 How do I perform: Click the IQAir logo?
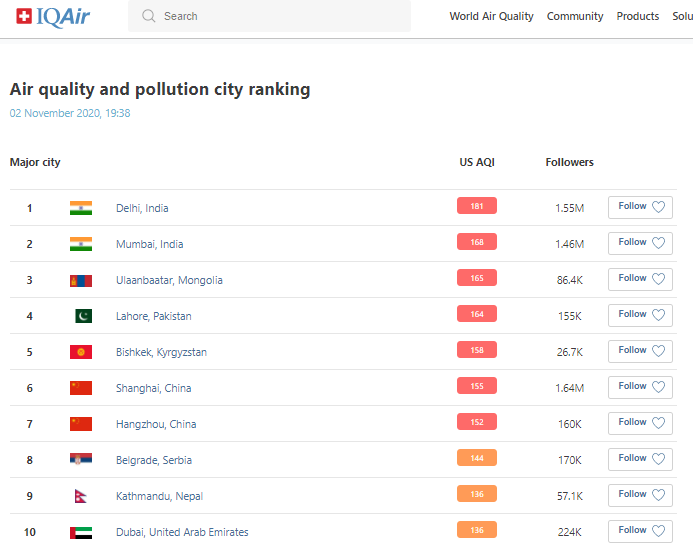(x=60, y=16)
